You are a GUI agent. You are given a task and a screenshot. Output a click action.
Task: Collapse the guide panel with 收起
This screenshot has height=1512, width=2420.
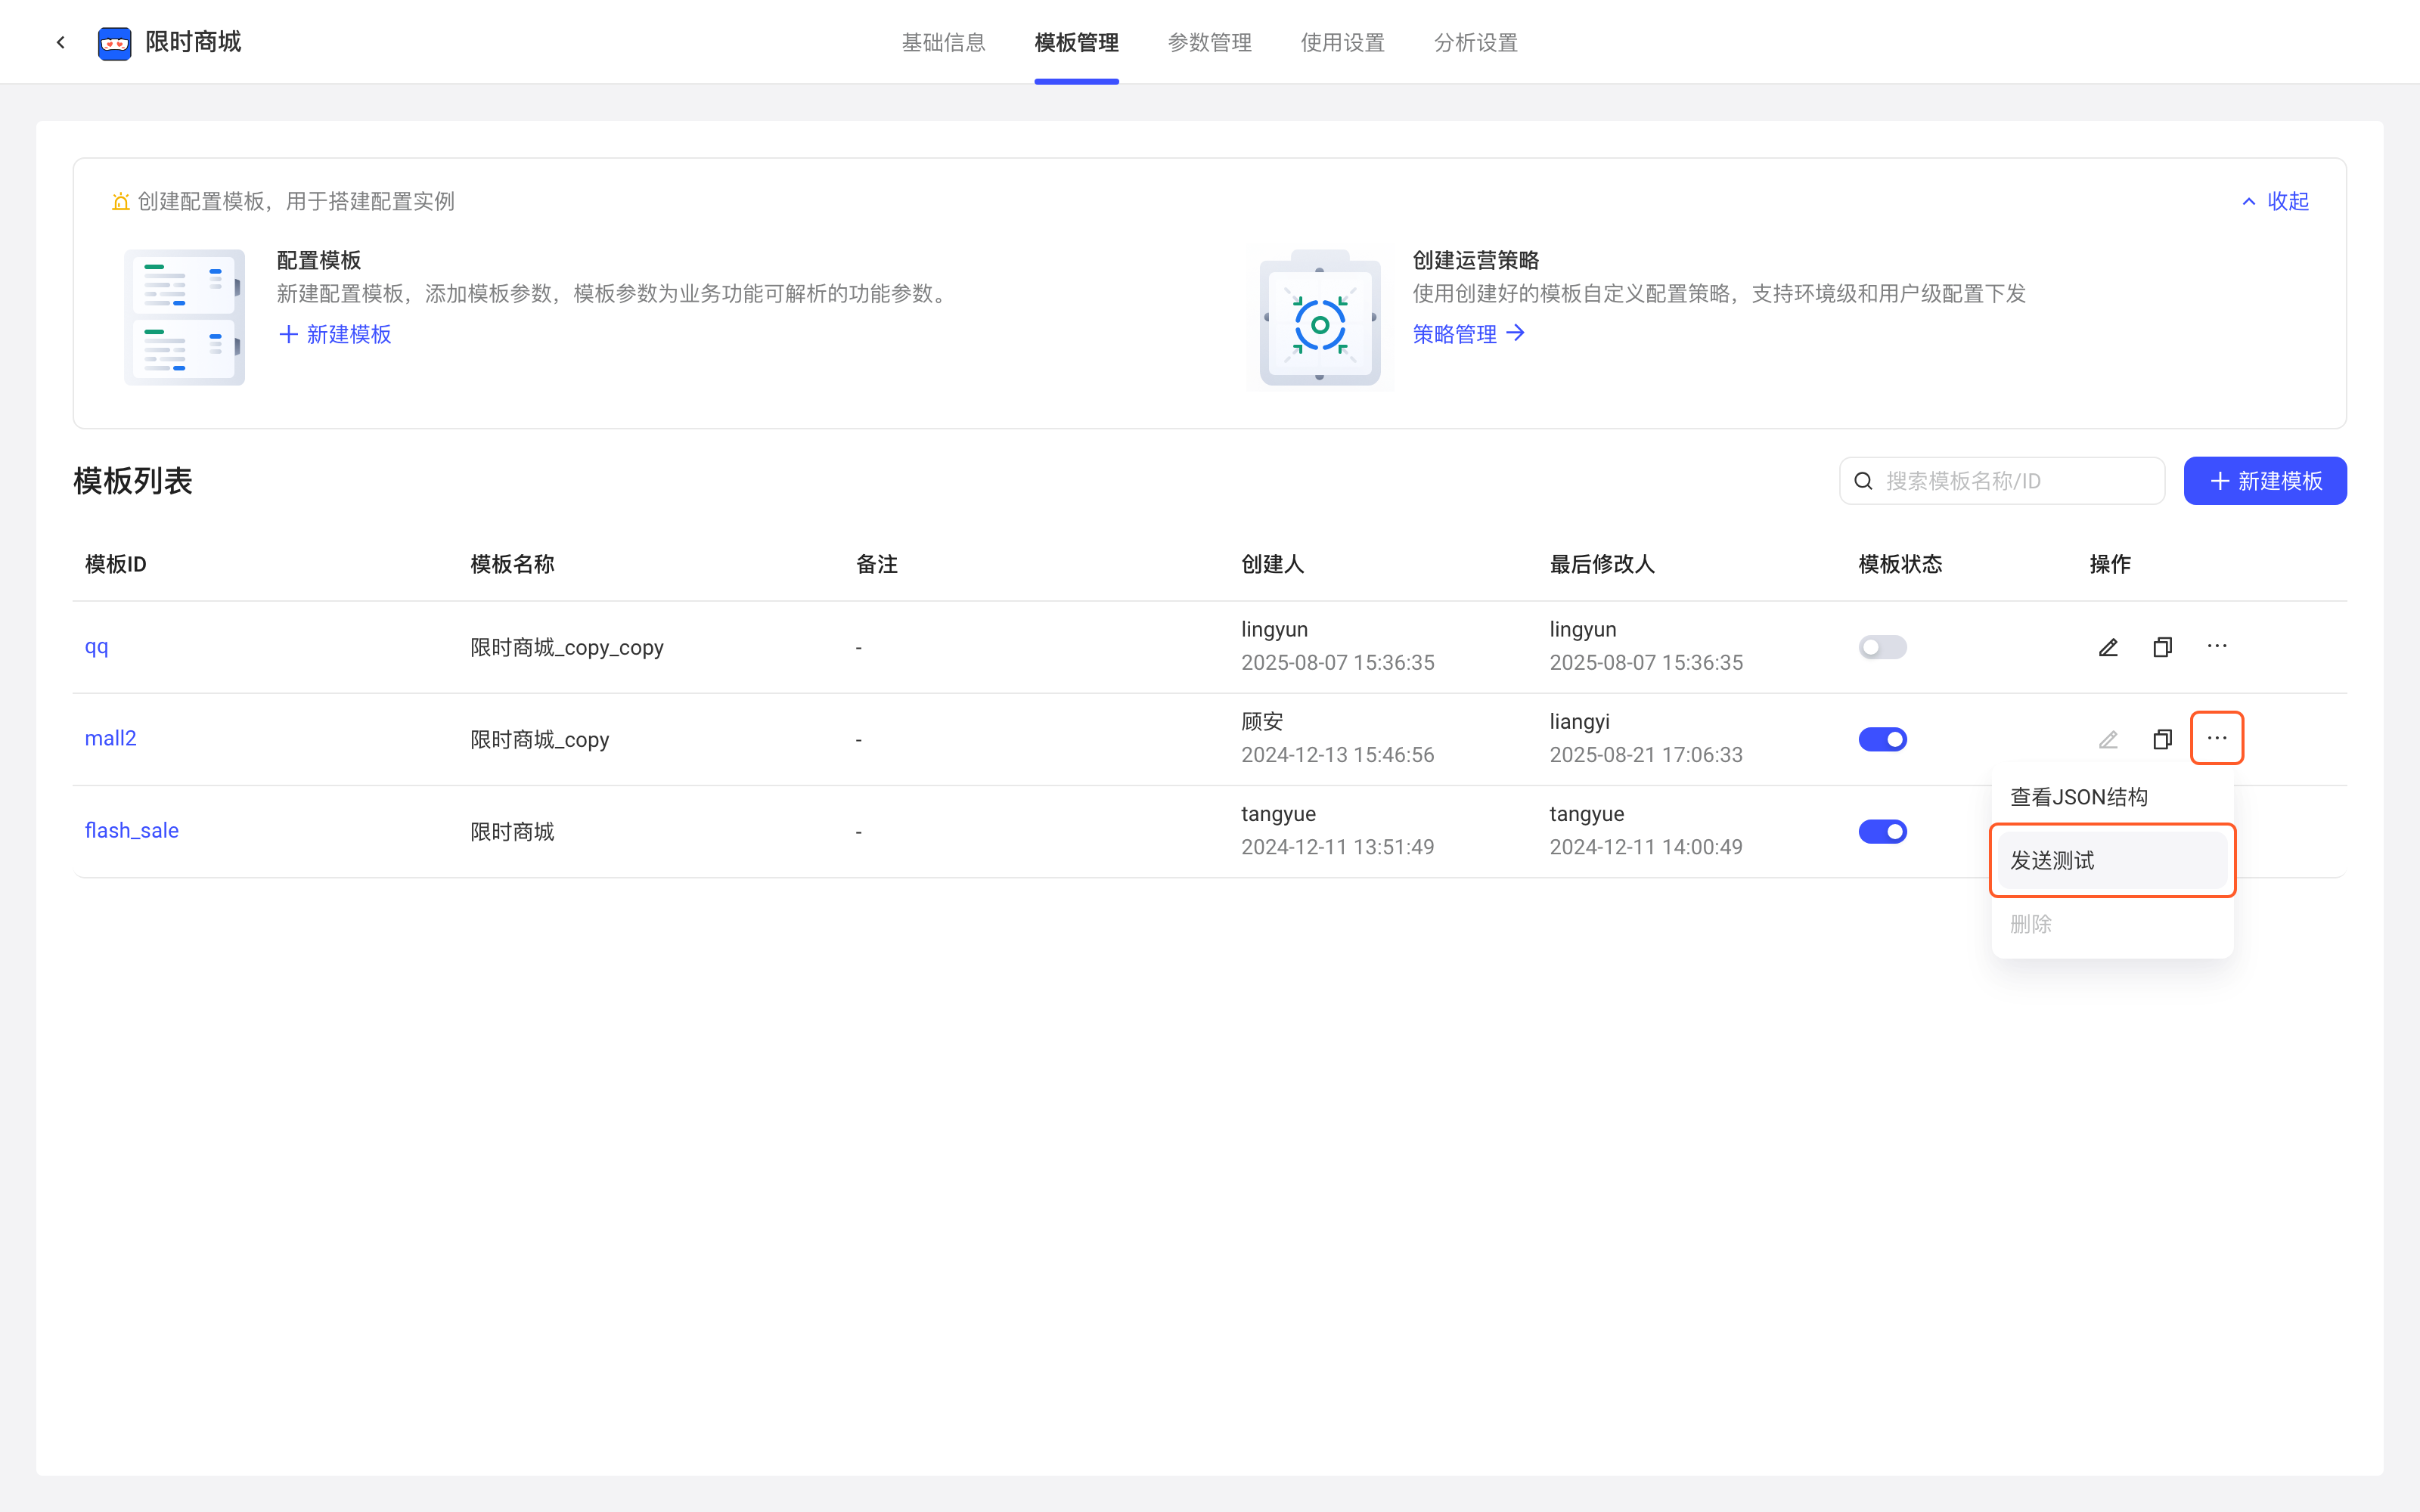[x=2275, y=201]
